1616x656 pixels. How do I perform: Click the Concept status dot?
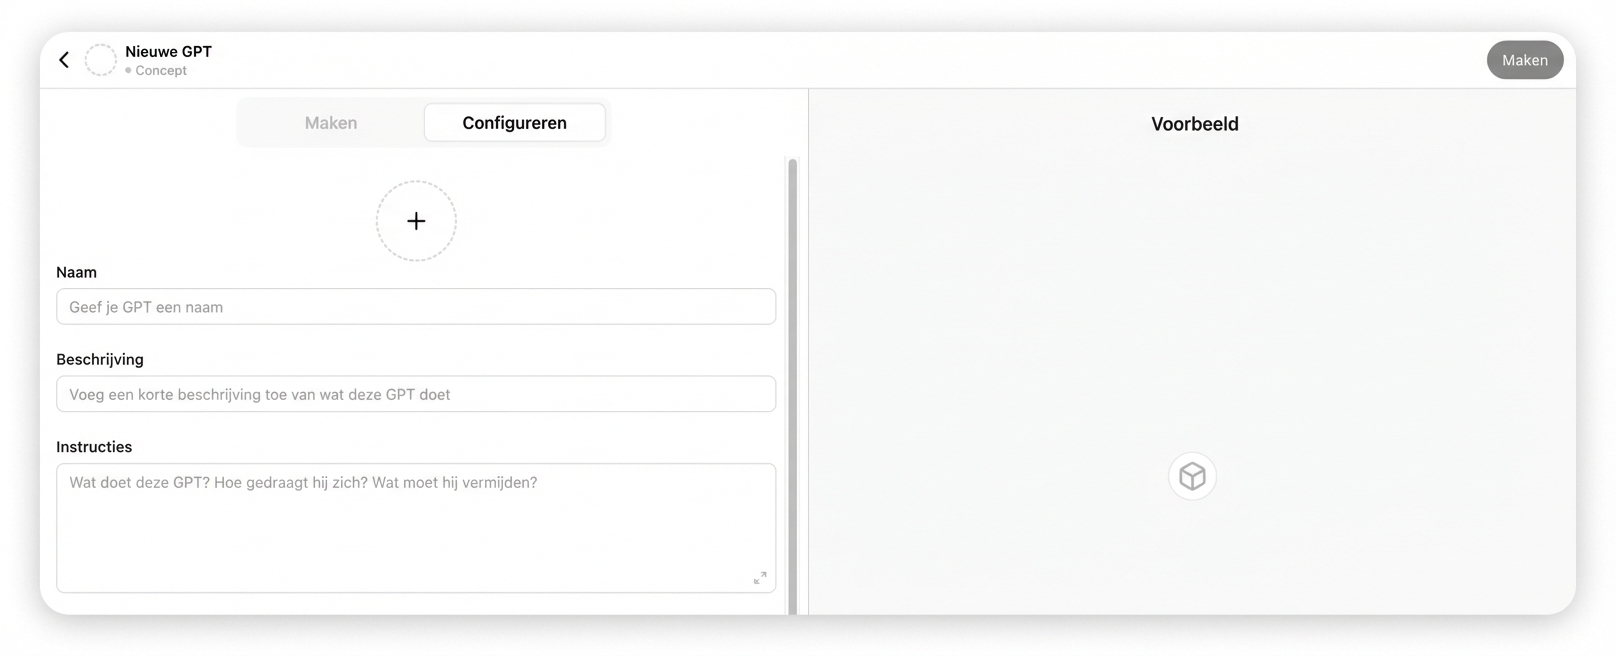click(x=129, y=71)
